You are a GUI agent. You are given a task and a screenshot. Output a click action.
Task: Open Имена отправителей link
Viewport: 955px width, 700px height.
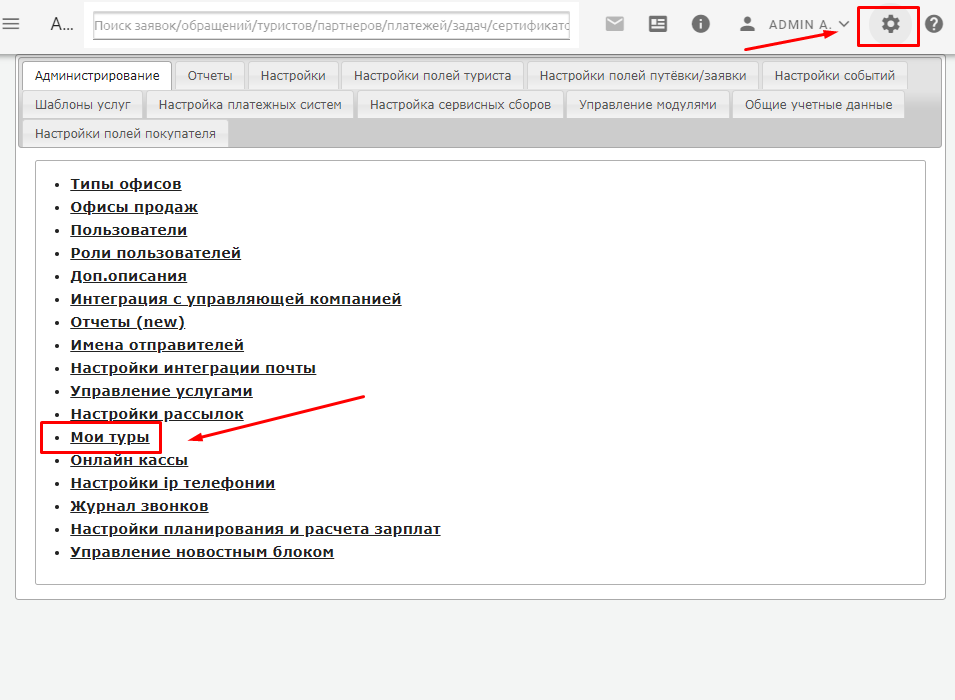click(157, 345)
